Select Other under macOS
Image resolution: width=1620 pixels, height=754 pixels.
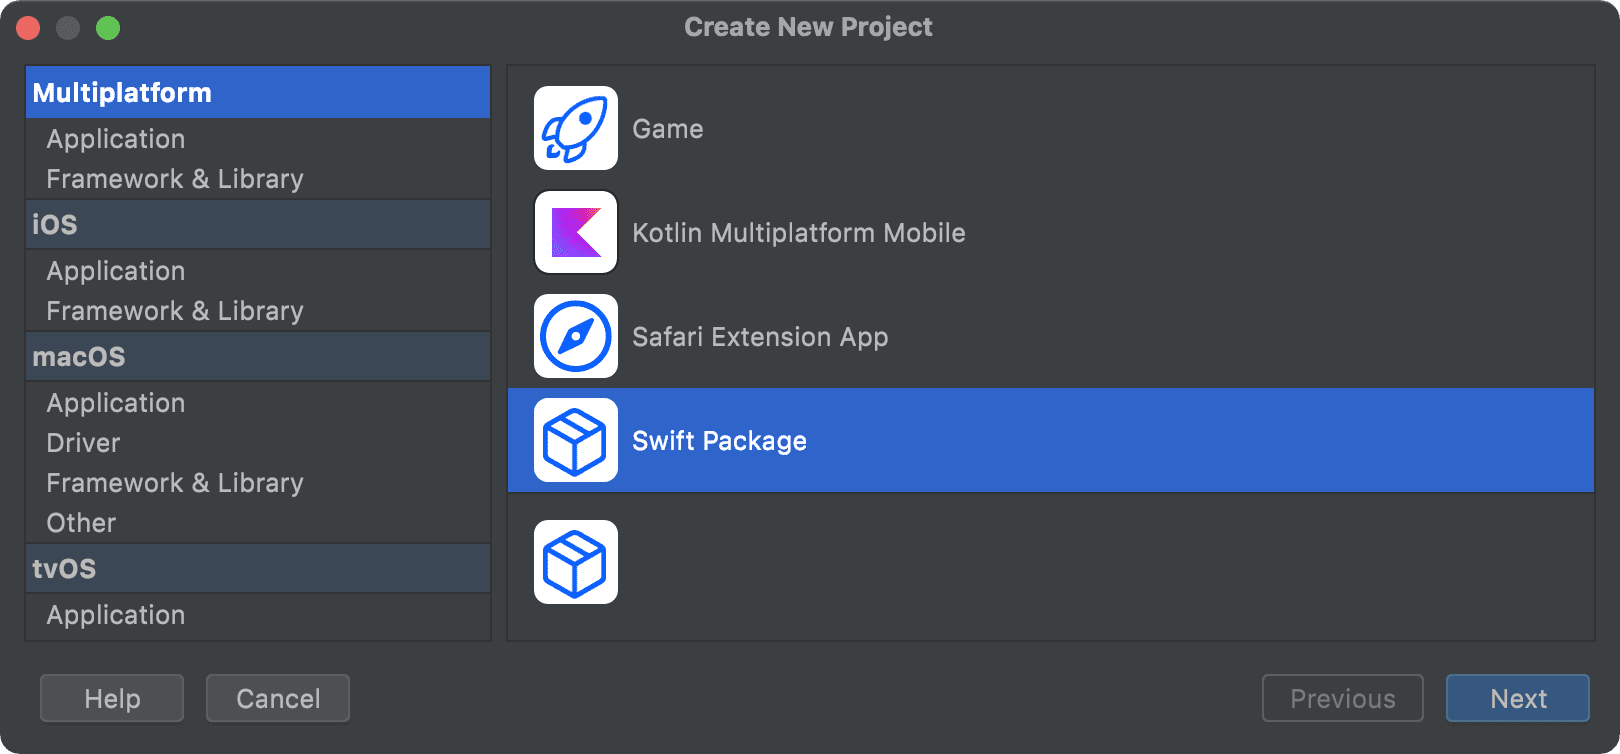coord(258,523)
